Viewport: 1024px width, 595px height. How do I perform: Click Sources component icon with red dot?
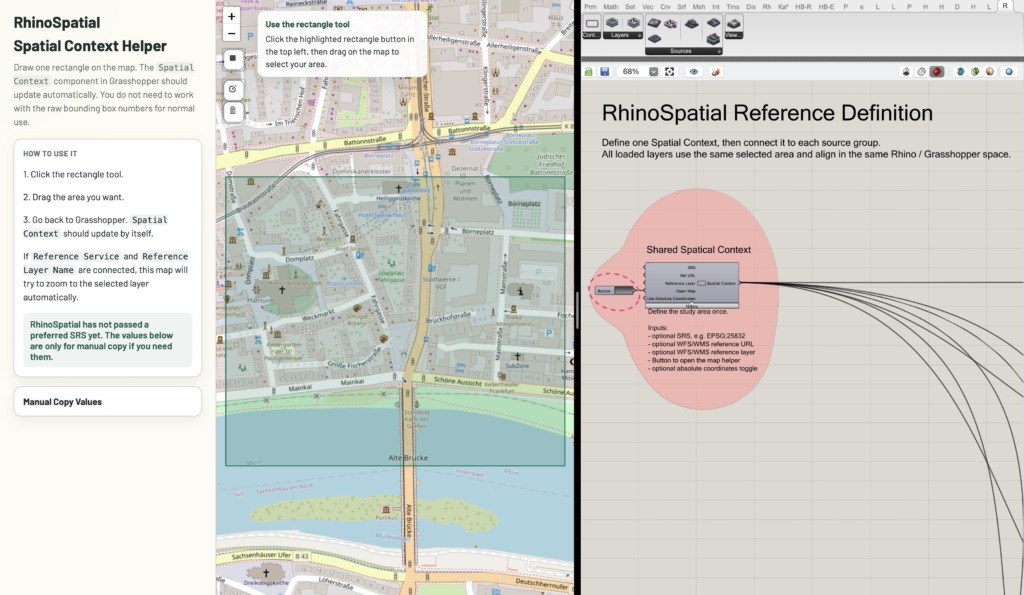(x=671, y=24)
